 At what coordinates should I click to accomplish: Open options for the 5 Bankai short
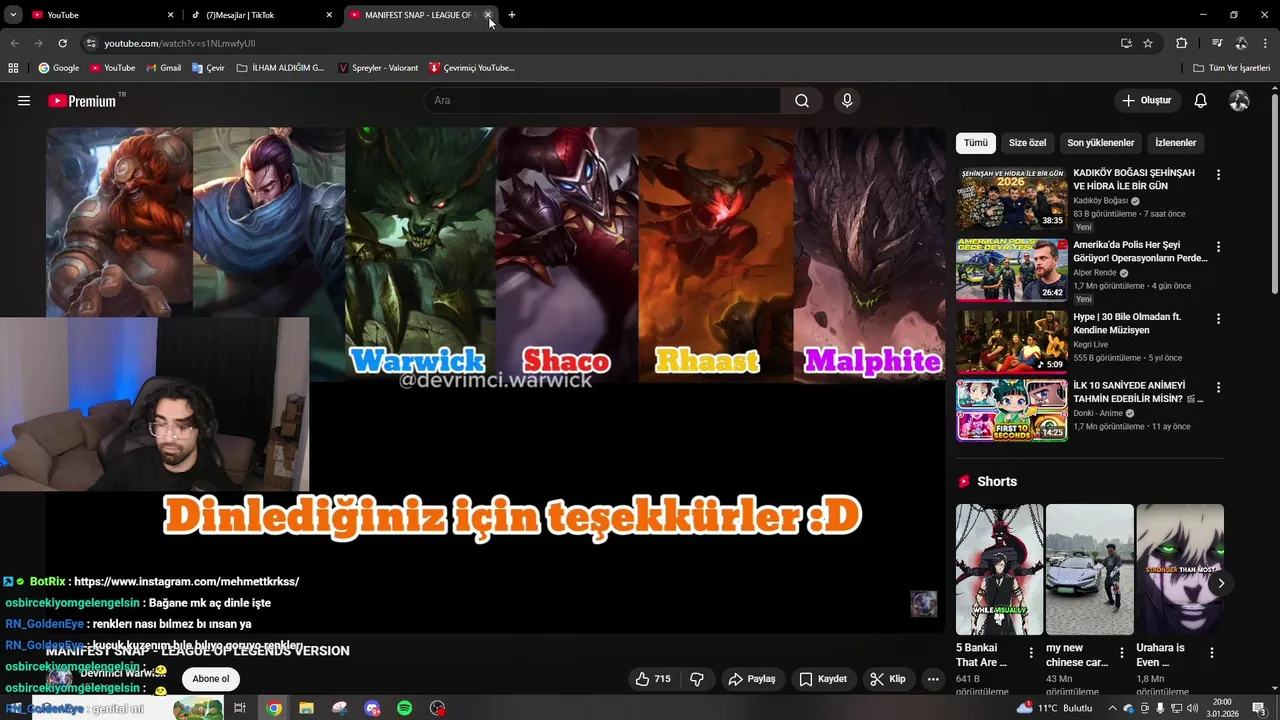click(x=1031, y=652)
